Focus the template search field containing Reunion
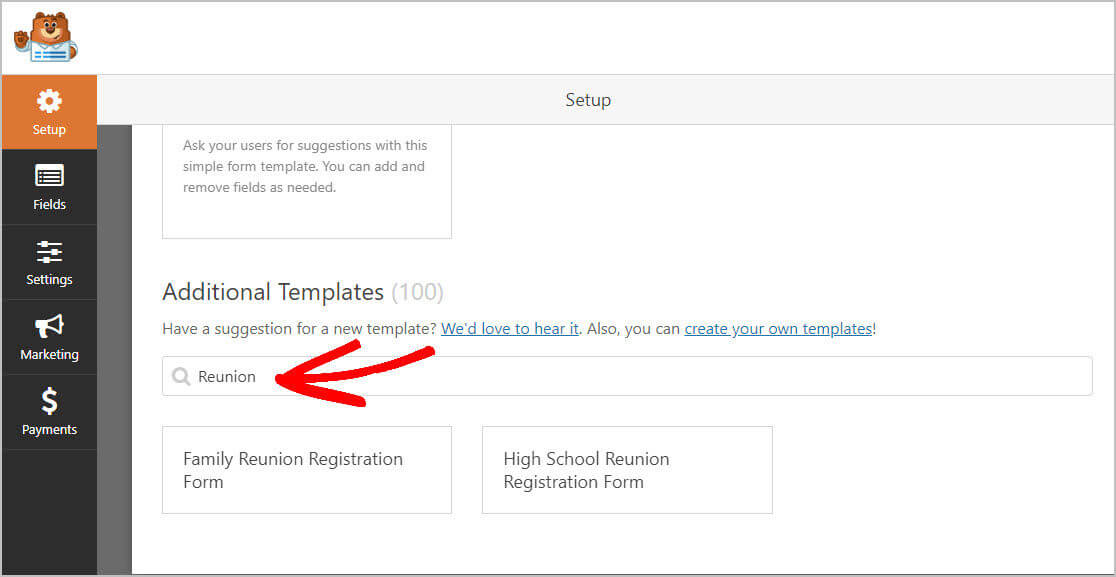 pos(627,376)
